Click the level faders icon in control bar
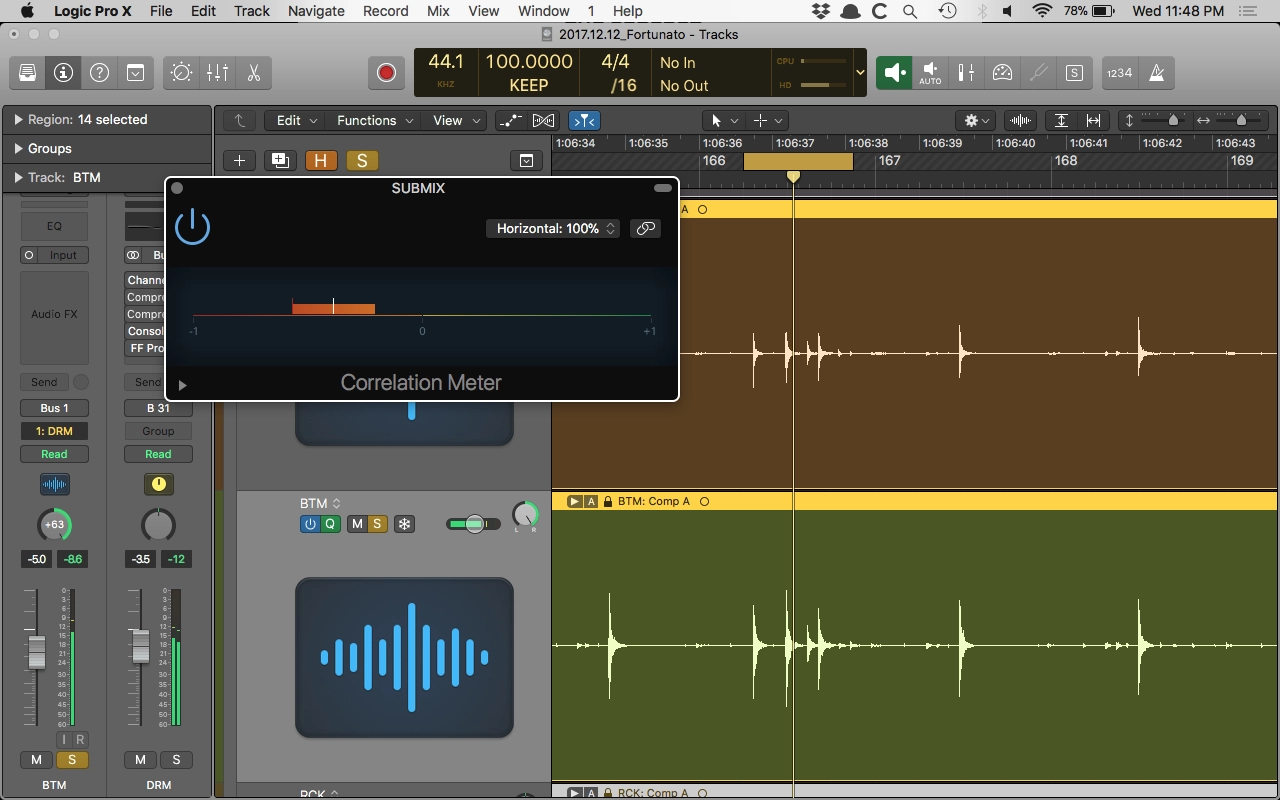 pos(966,73)
